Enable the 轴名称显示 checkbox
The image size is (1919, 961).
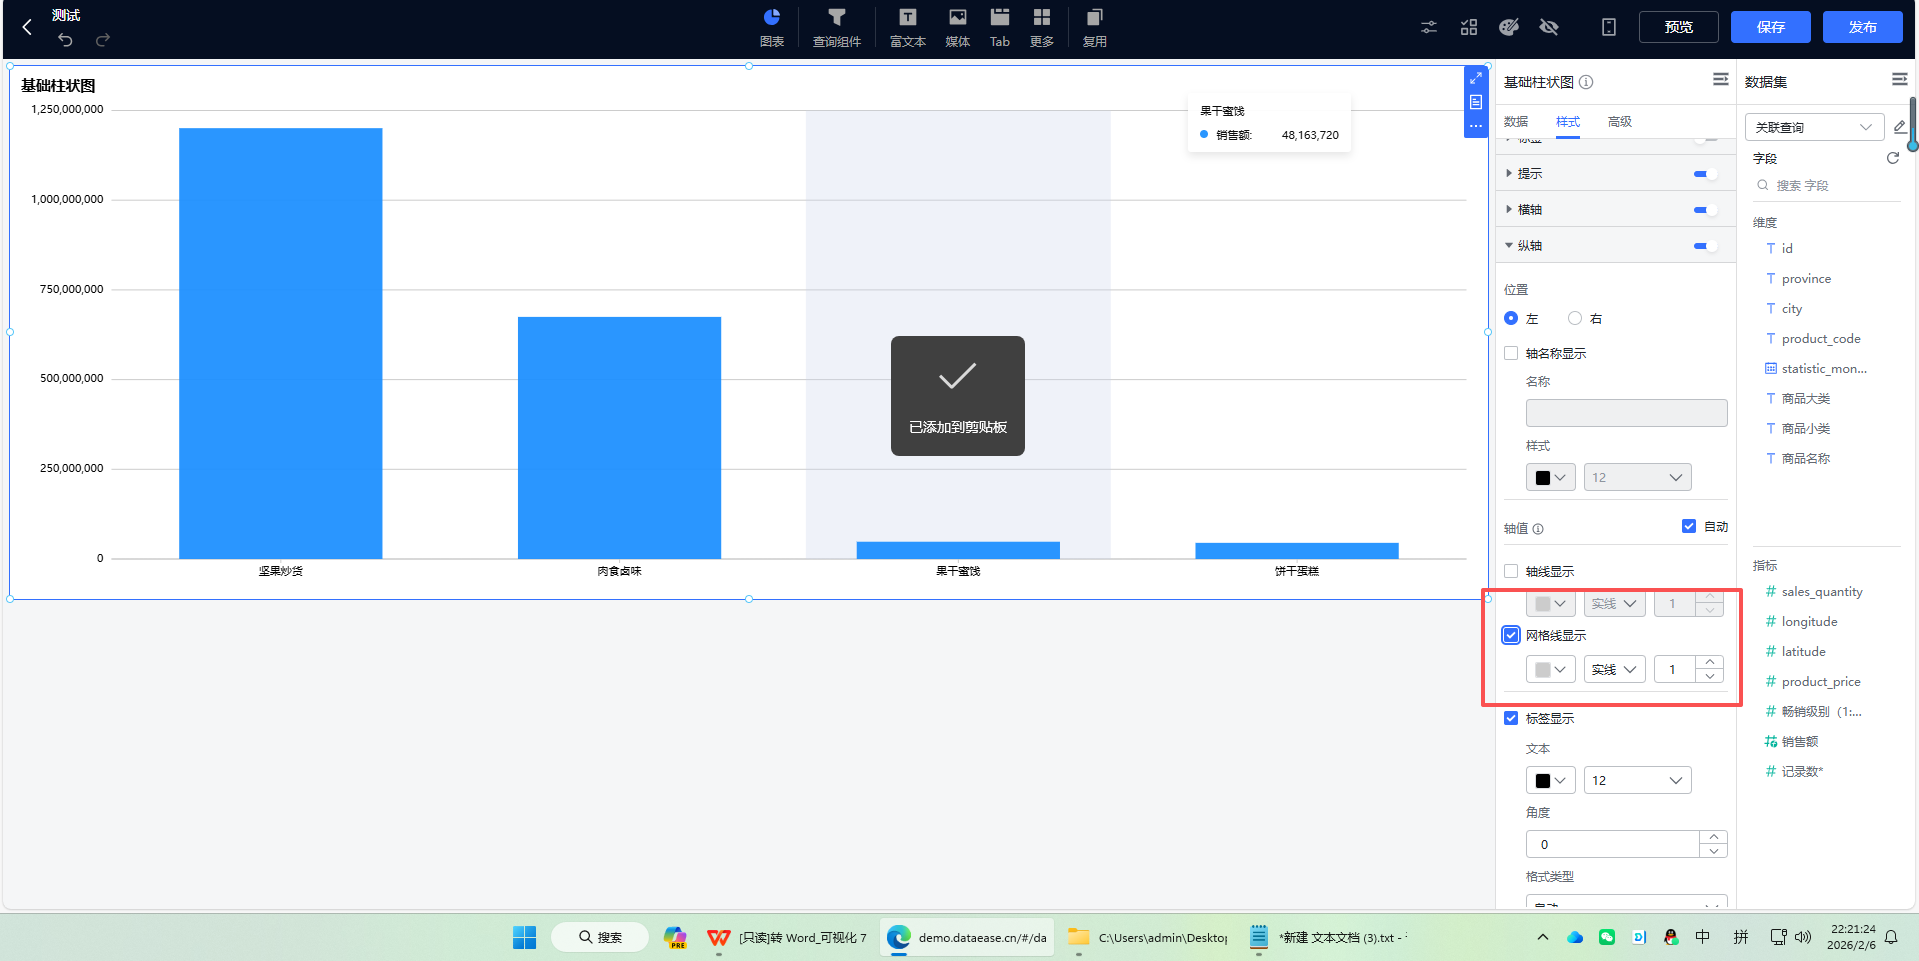(1511, 353)
